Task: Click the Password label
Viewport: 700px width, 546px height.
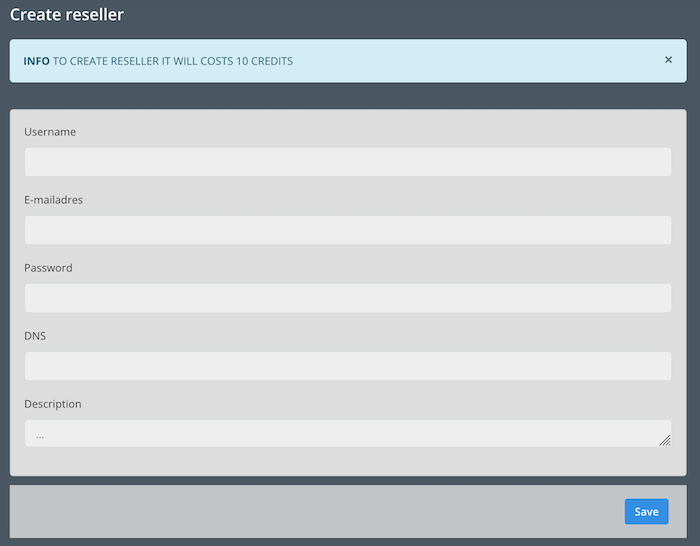Action: (x=48, y=268)
